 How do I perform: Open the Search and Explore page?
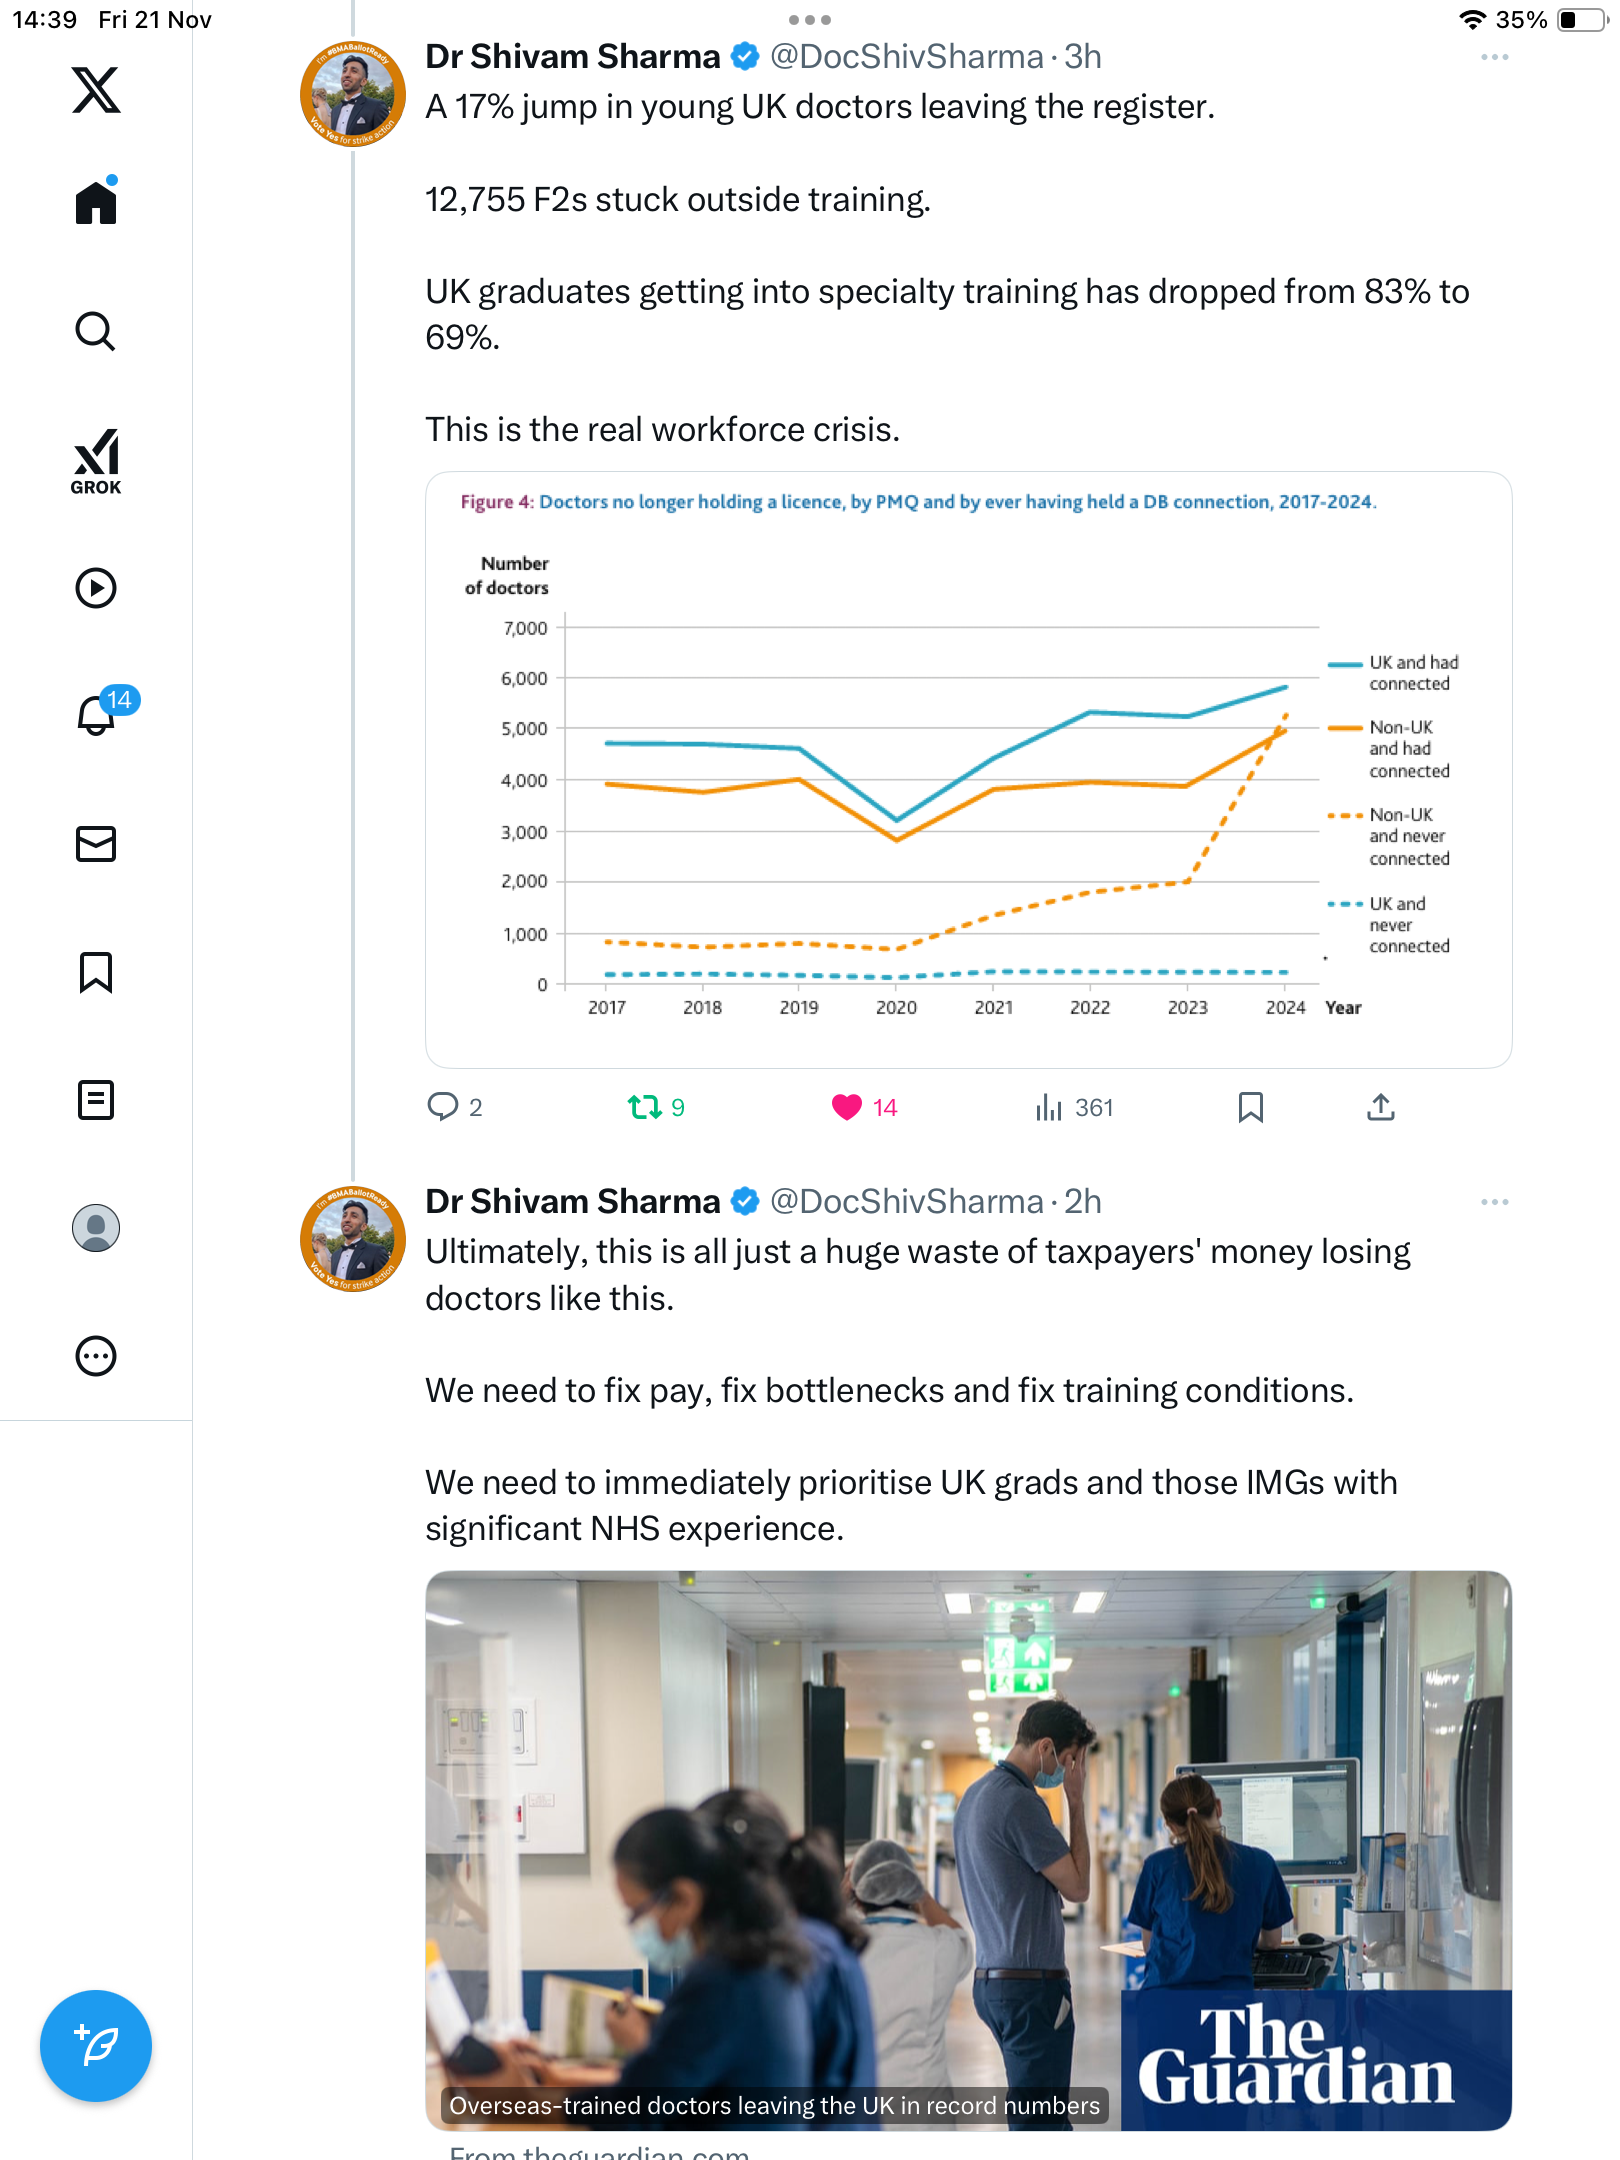coord(96,331)
